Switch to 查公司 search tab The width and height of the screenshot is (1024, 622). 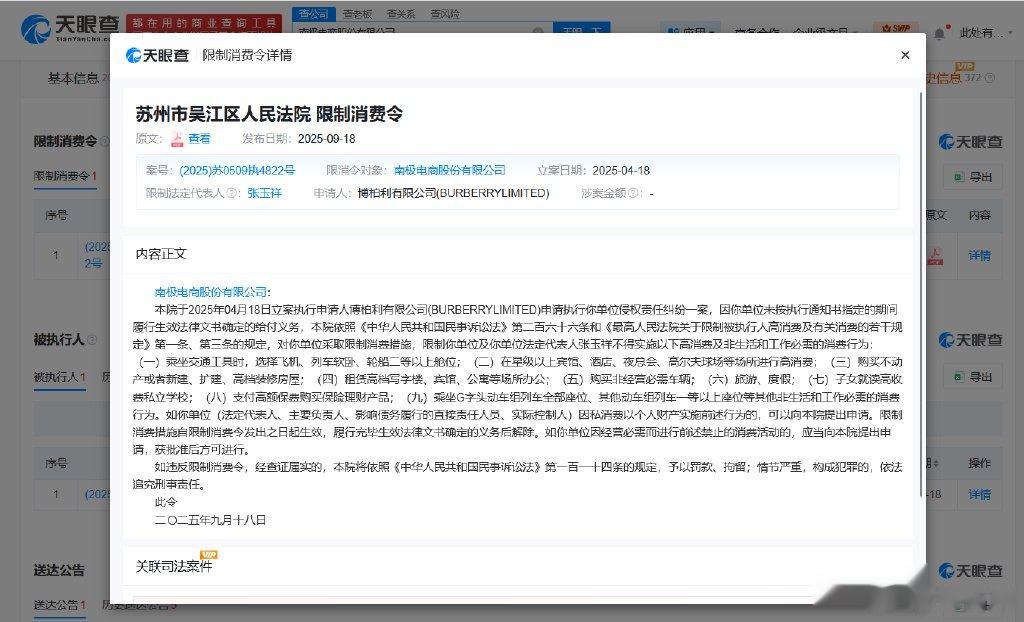click(x=313, y=14)
